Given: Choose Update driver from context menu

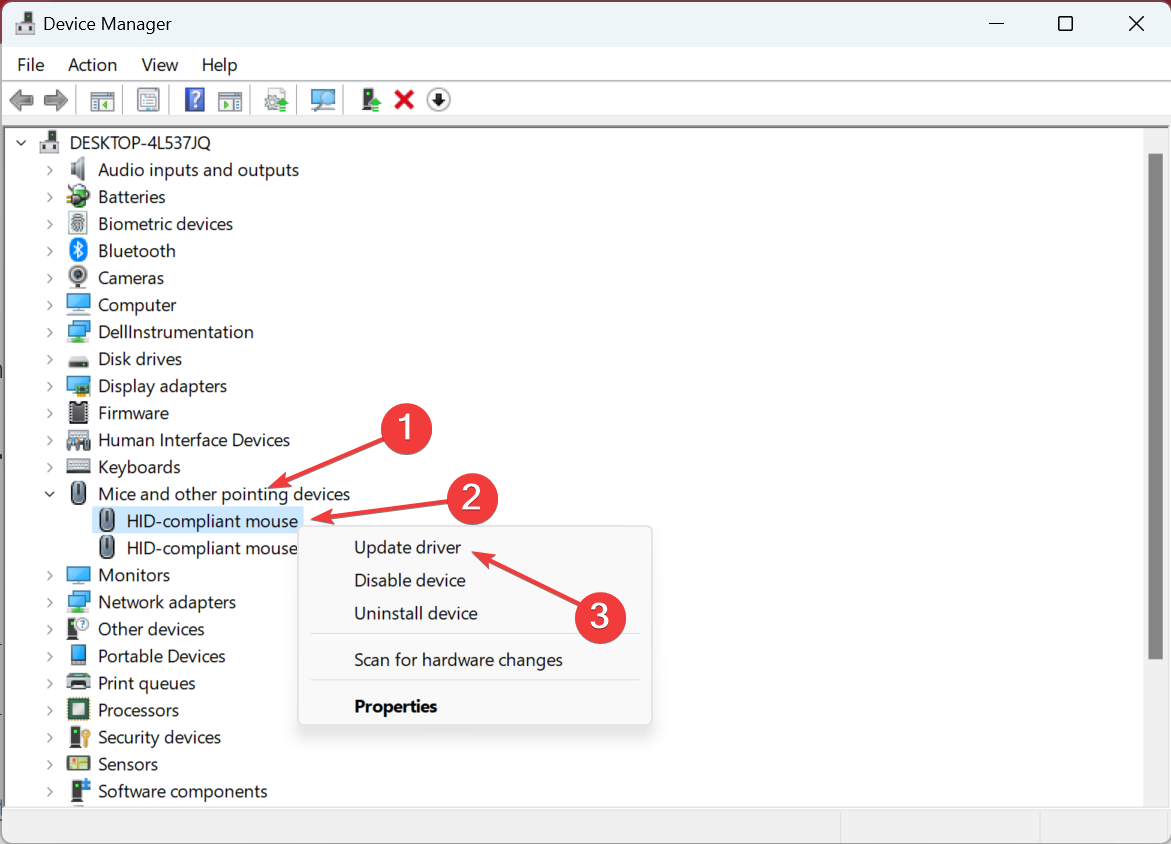Looking at the screenshot, I should point(407,547).
